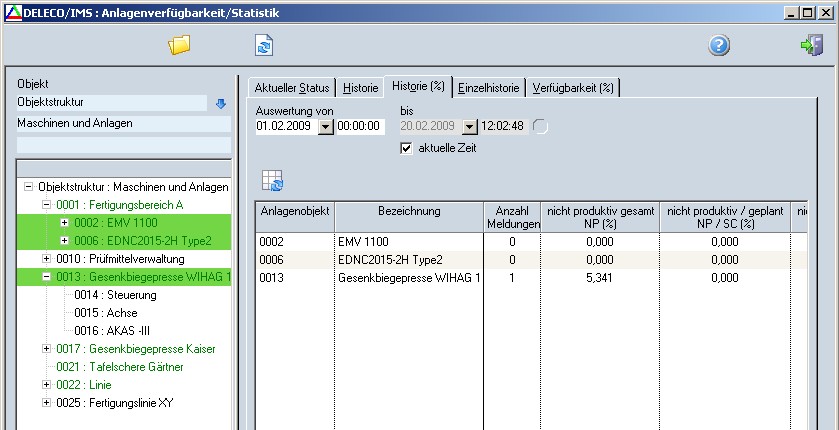Open help via blue question mark icon
The width and height of the screenshot is (839, 430).
719,46
